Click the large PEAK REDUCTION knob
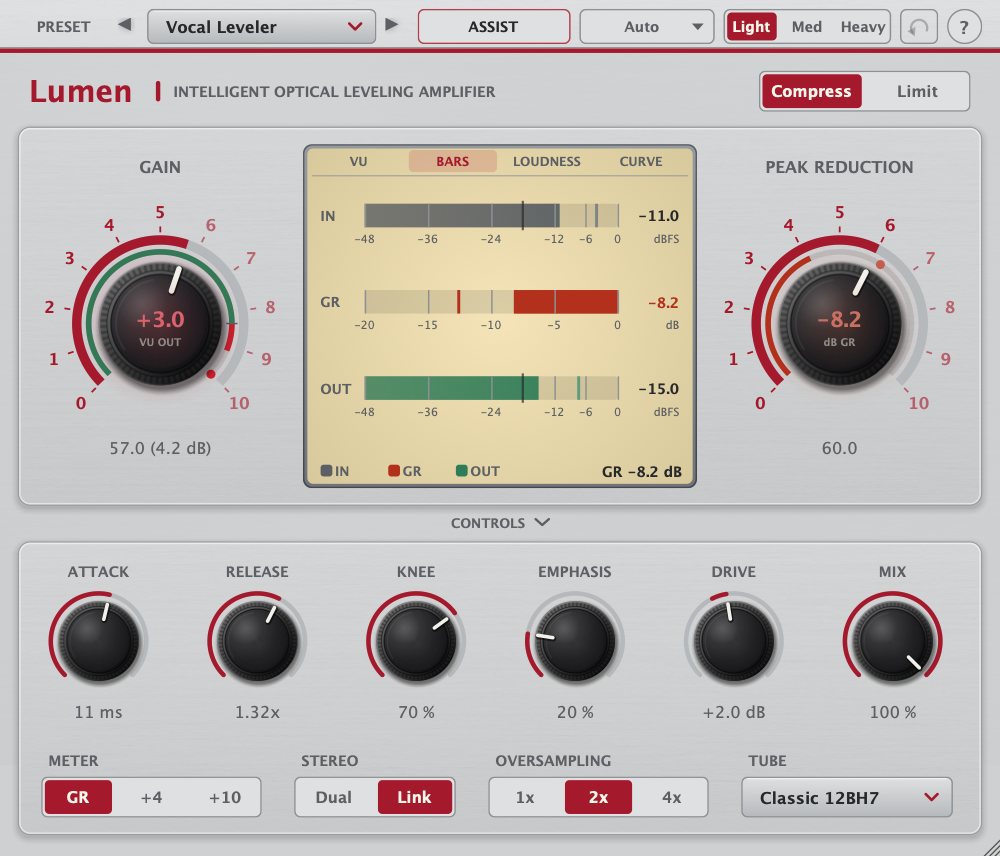The image size is (1000, 856). (839, 323)
